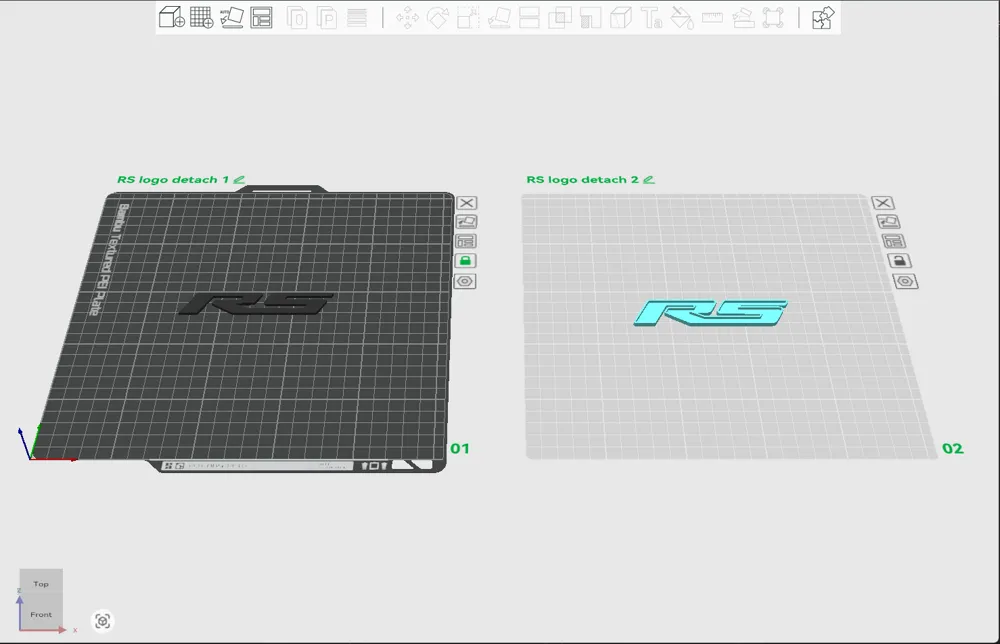The height and width of the screenshot is (644, 1000).
Task: Open the Assembly view puzzle icon
Action: [823, 18]
